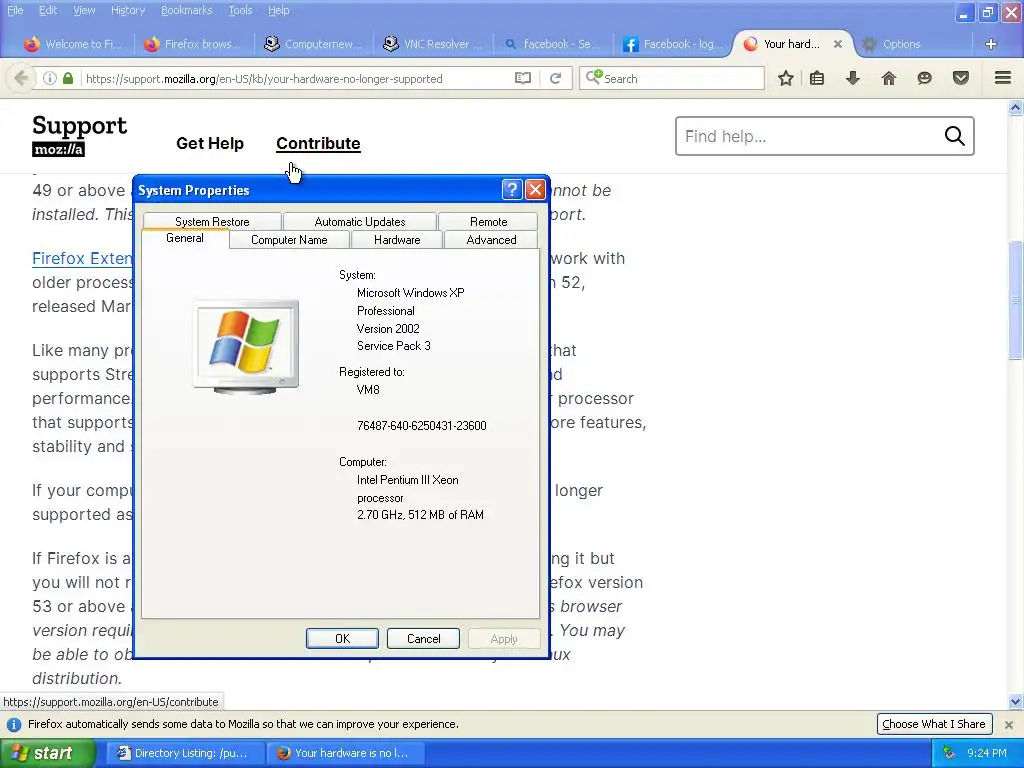Click the taskbar clock showing 9:24 PM
Image resolution: width=1024 pixels, height=768 pixels.
tap(986, 753)
